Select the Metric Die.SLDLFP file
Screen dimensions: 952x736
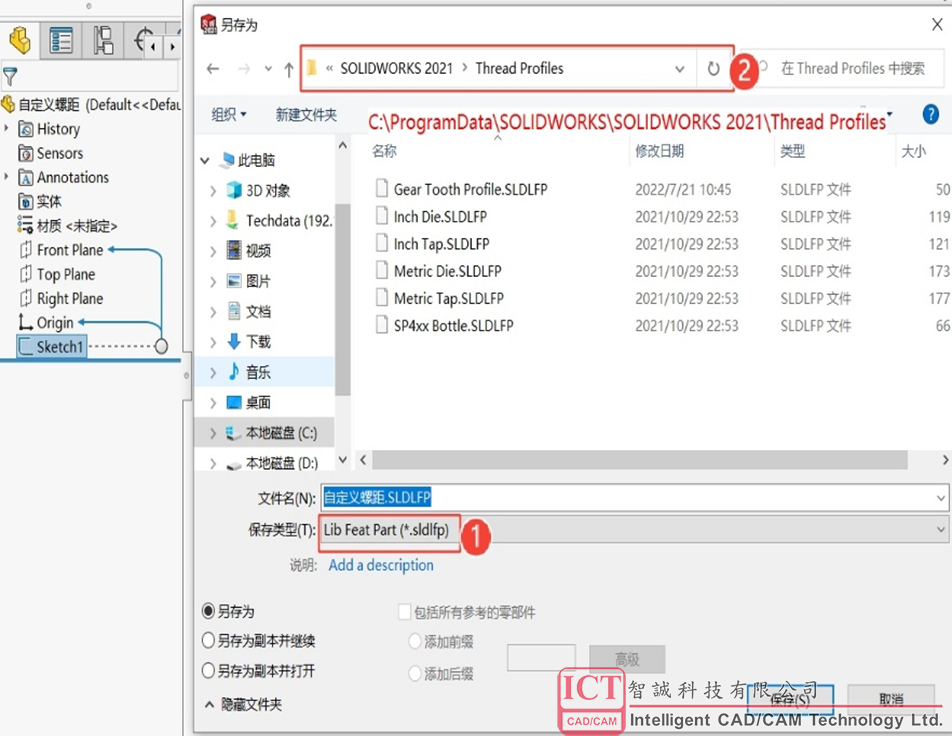click(x=447, y=271)
